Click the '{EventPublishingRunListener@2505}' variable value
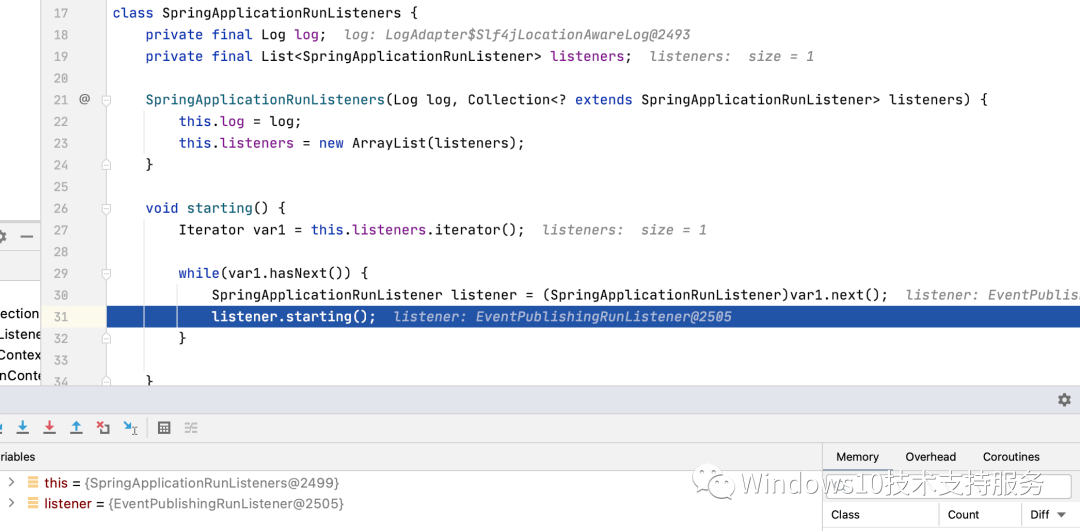Image resolution: width=1080 pixels, height=531 pixels. tap(226, 503)
